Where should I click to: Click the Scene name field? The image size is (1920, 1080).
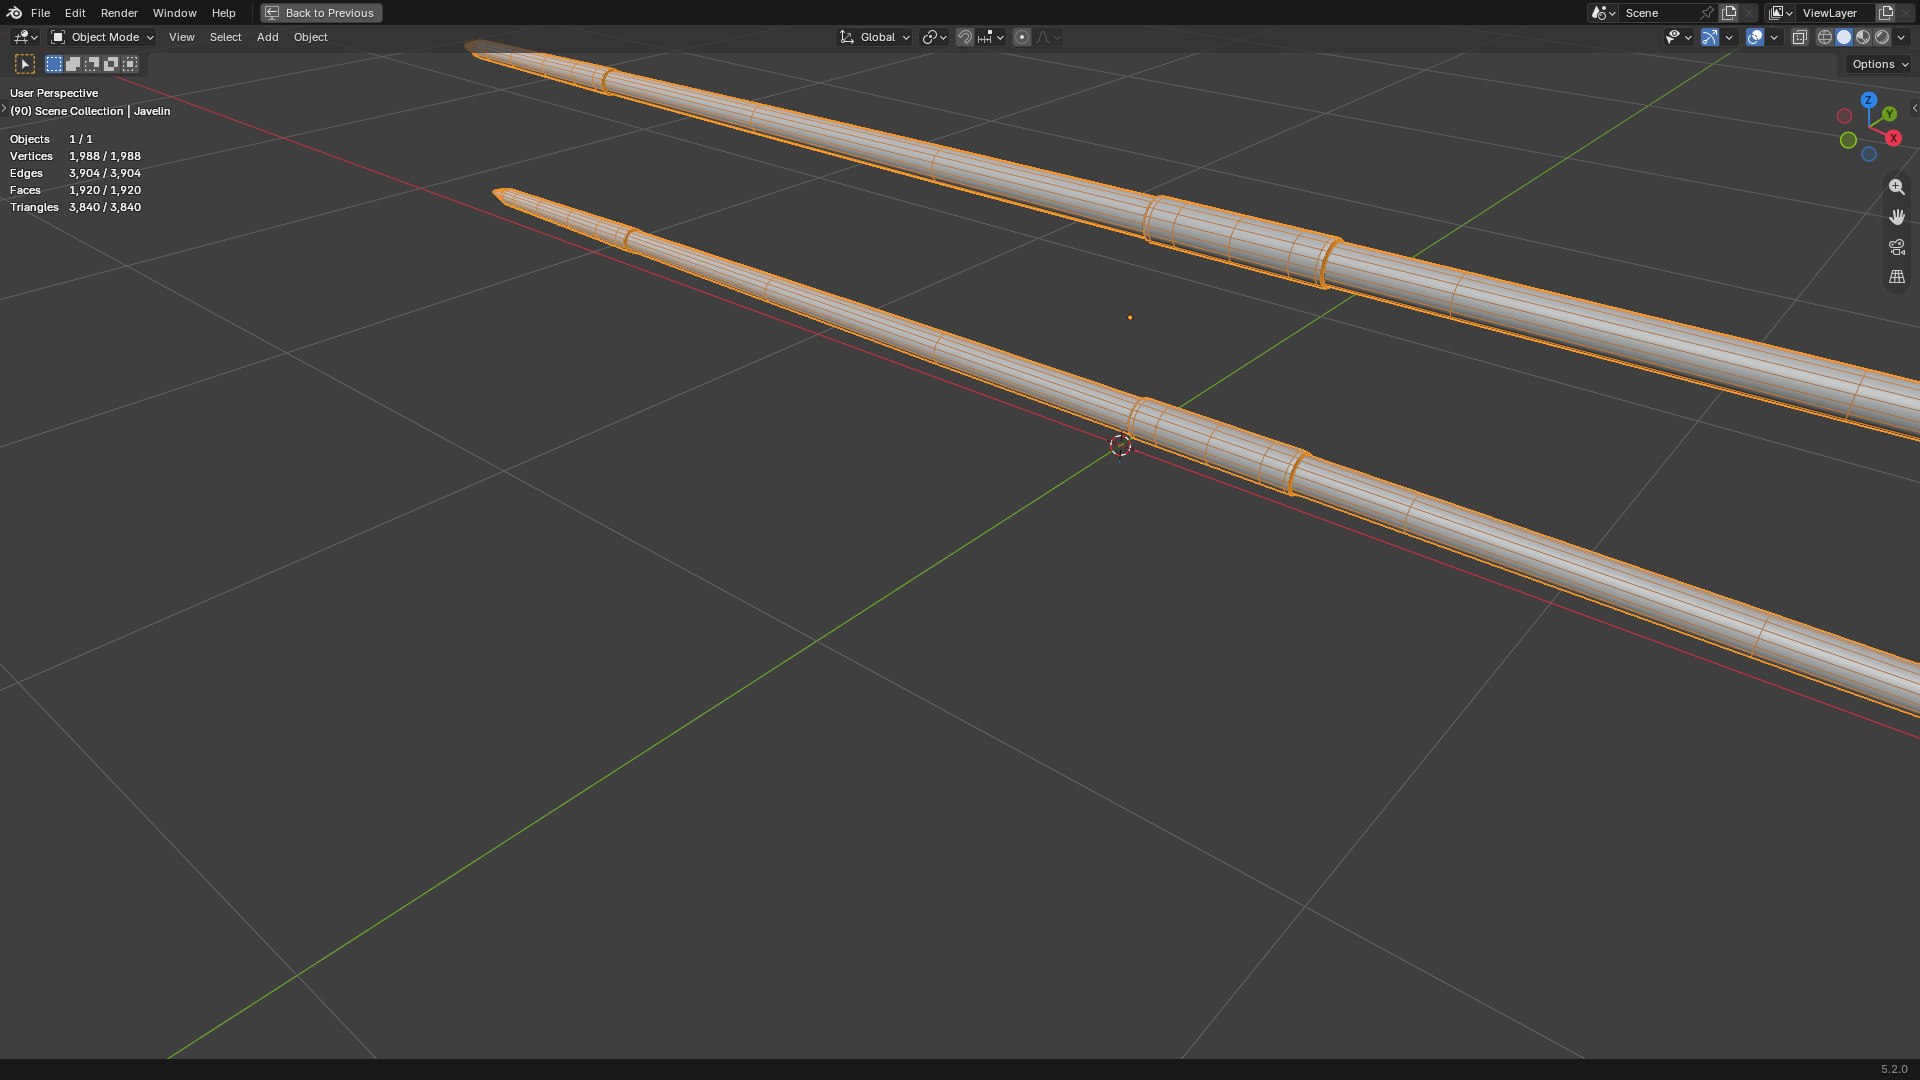tap(1658, 13)
